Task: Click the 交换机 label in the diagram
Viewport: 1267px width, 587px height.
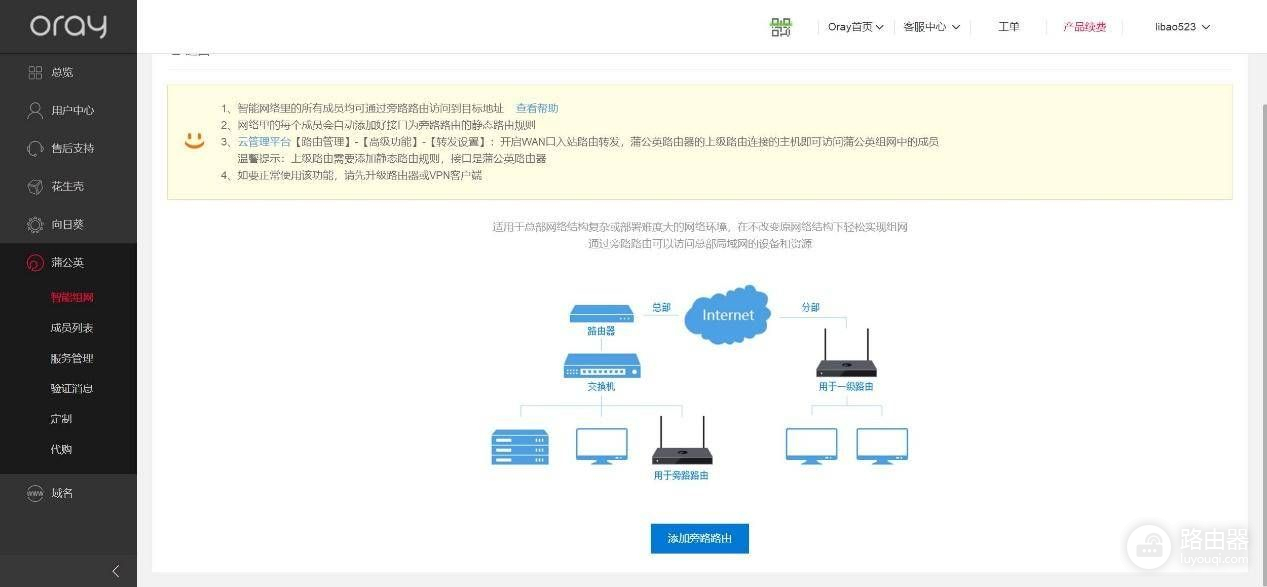Action: (x=601, y=386)
